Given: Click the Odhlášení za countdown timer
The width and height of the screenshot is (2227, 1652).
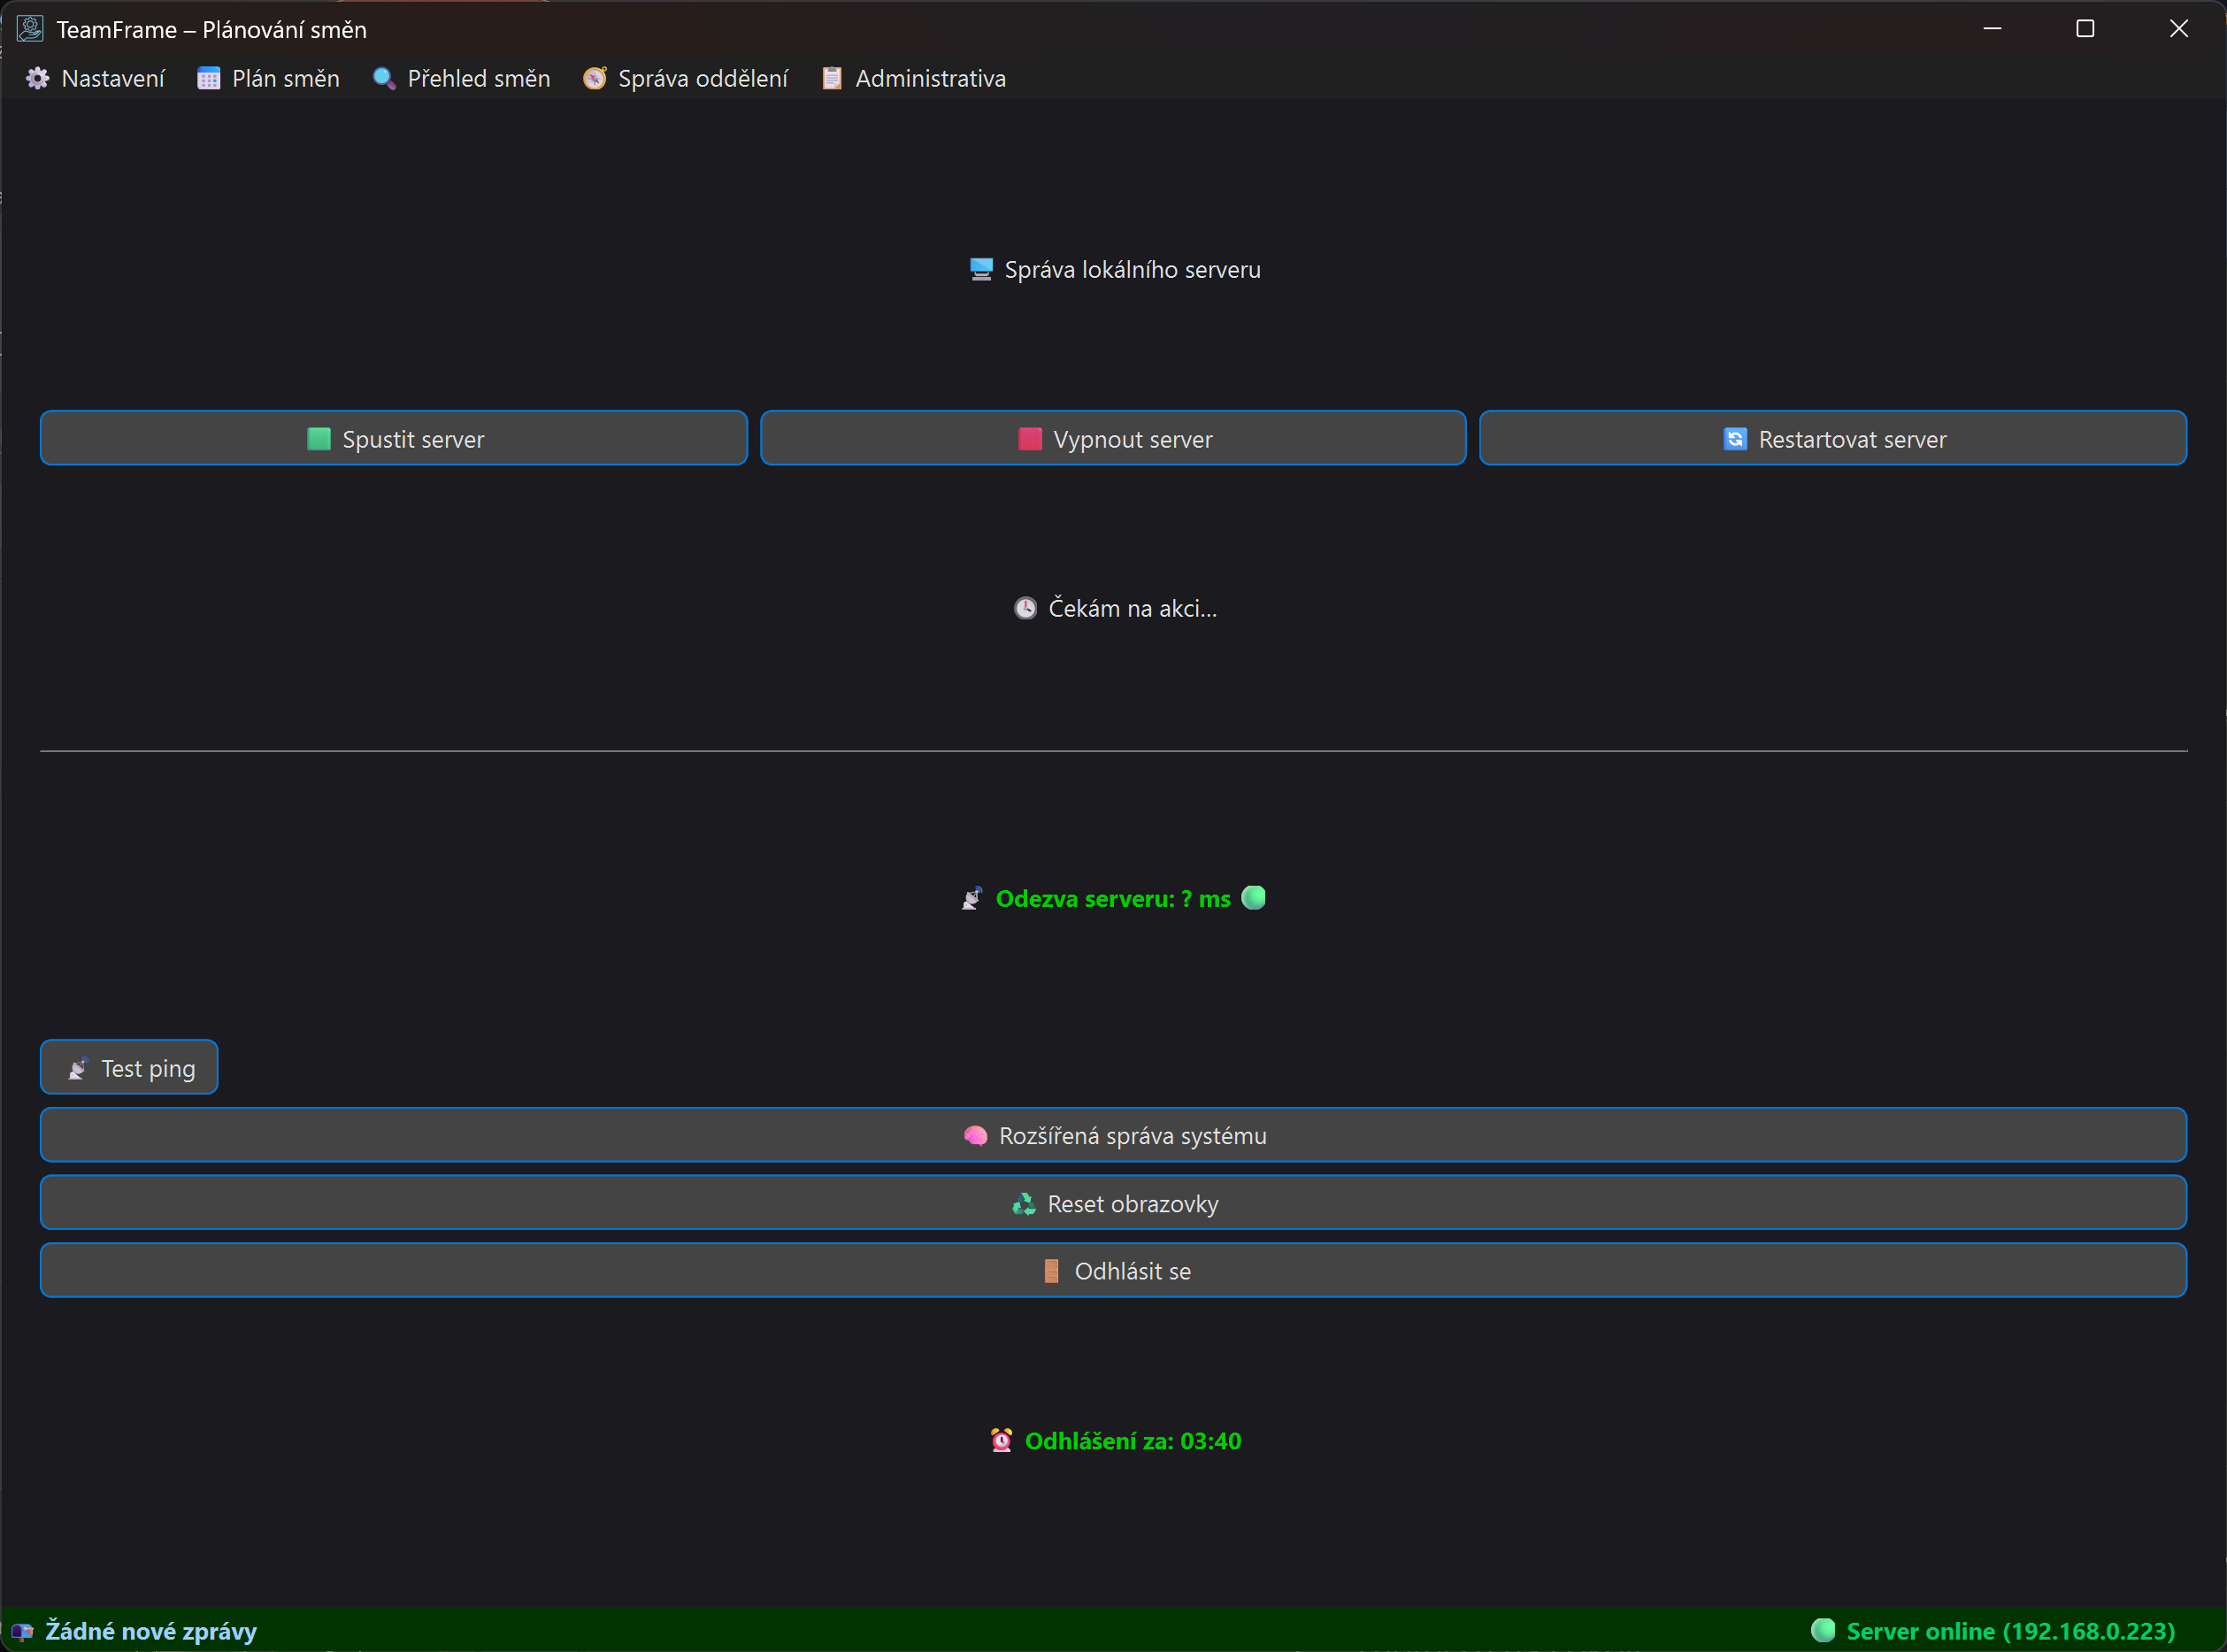Looking at the screenshot, I should [x=1132, y=1441].
